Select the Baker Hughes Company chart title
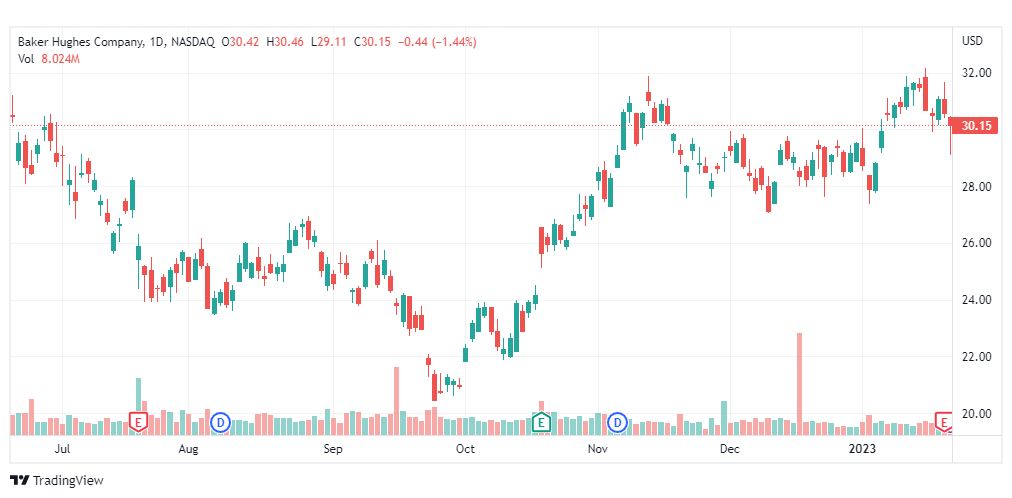 point(117,42)
